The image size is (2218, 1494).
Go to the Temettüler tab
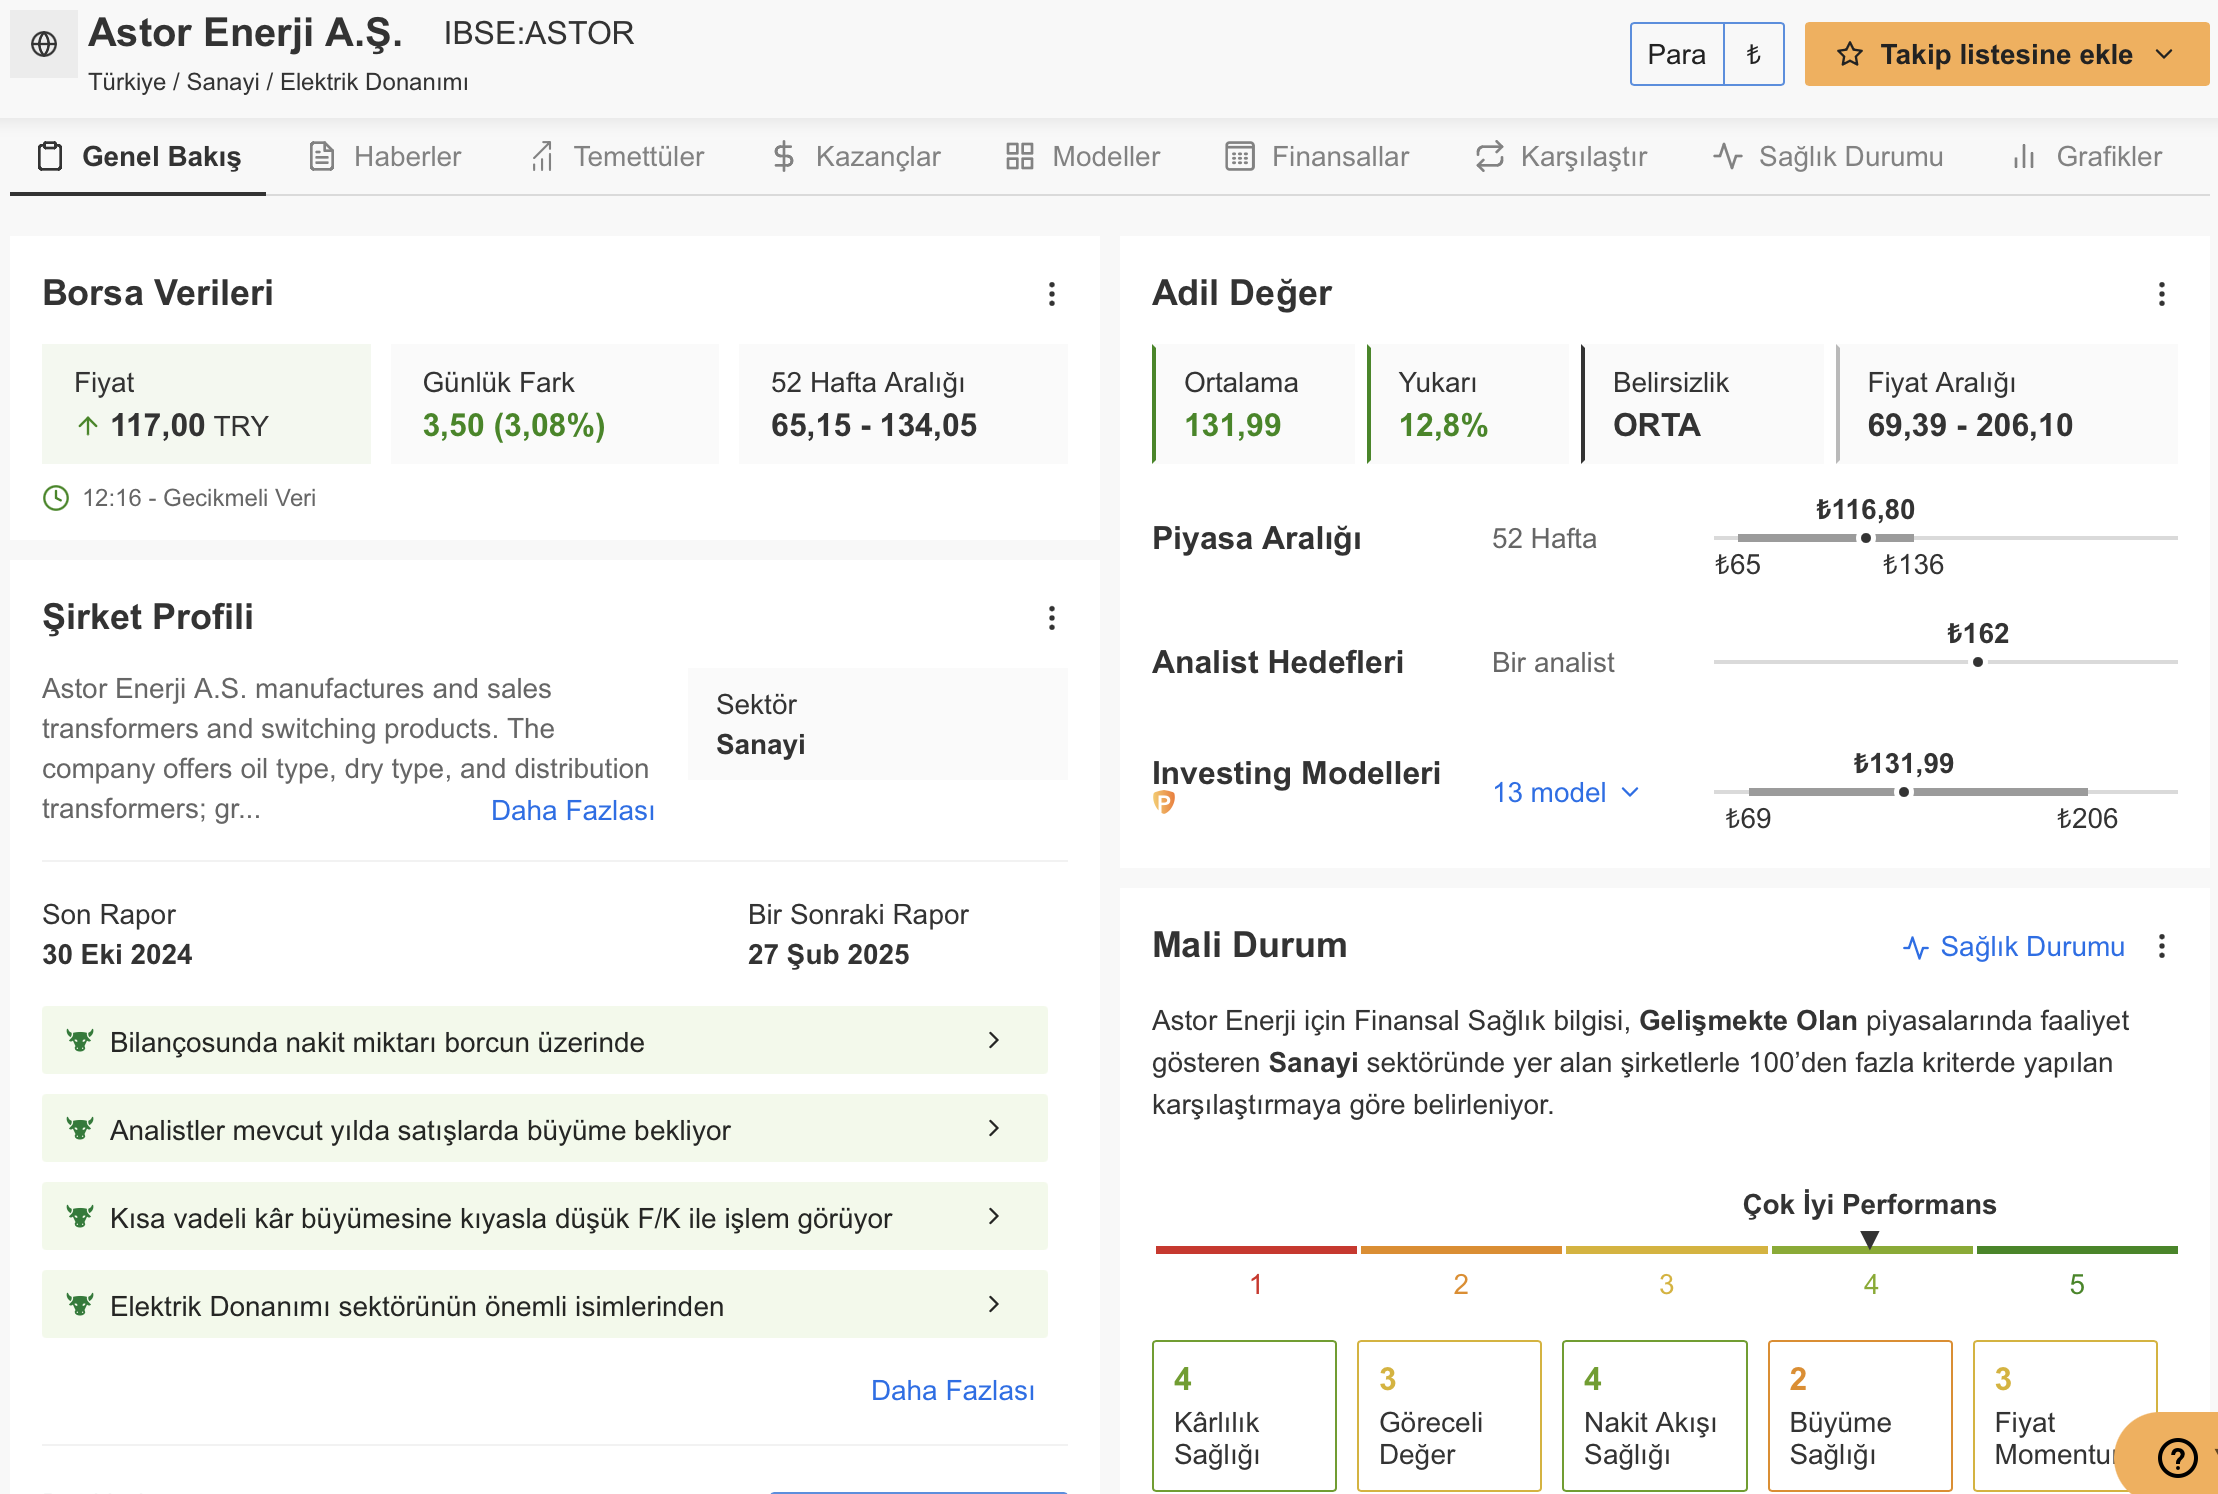click(x=617, y=156)
